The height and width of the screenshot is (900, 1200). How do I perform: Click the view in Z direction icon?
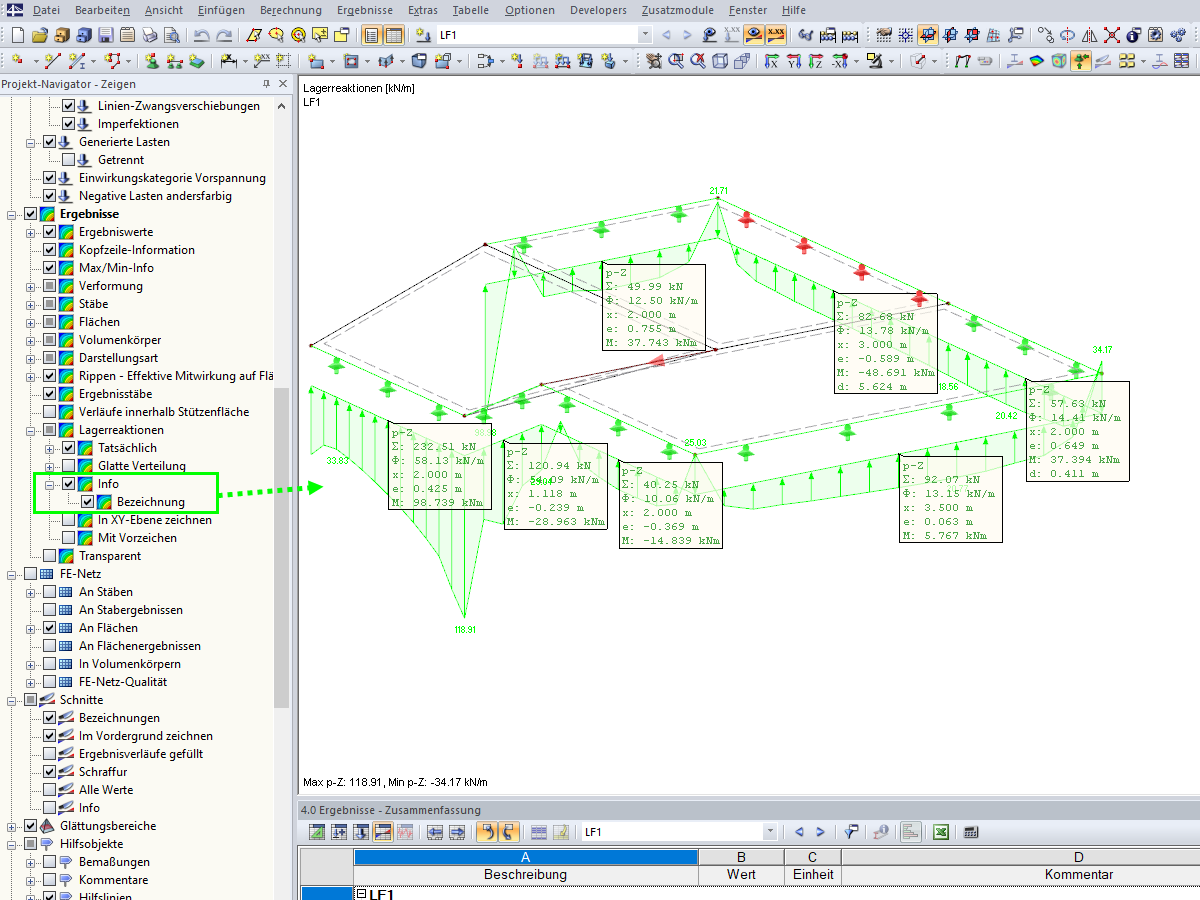click(815, 61)
